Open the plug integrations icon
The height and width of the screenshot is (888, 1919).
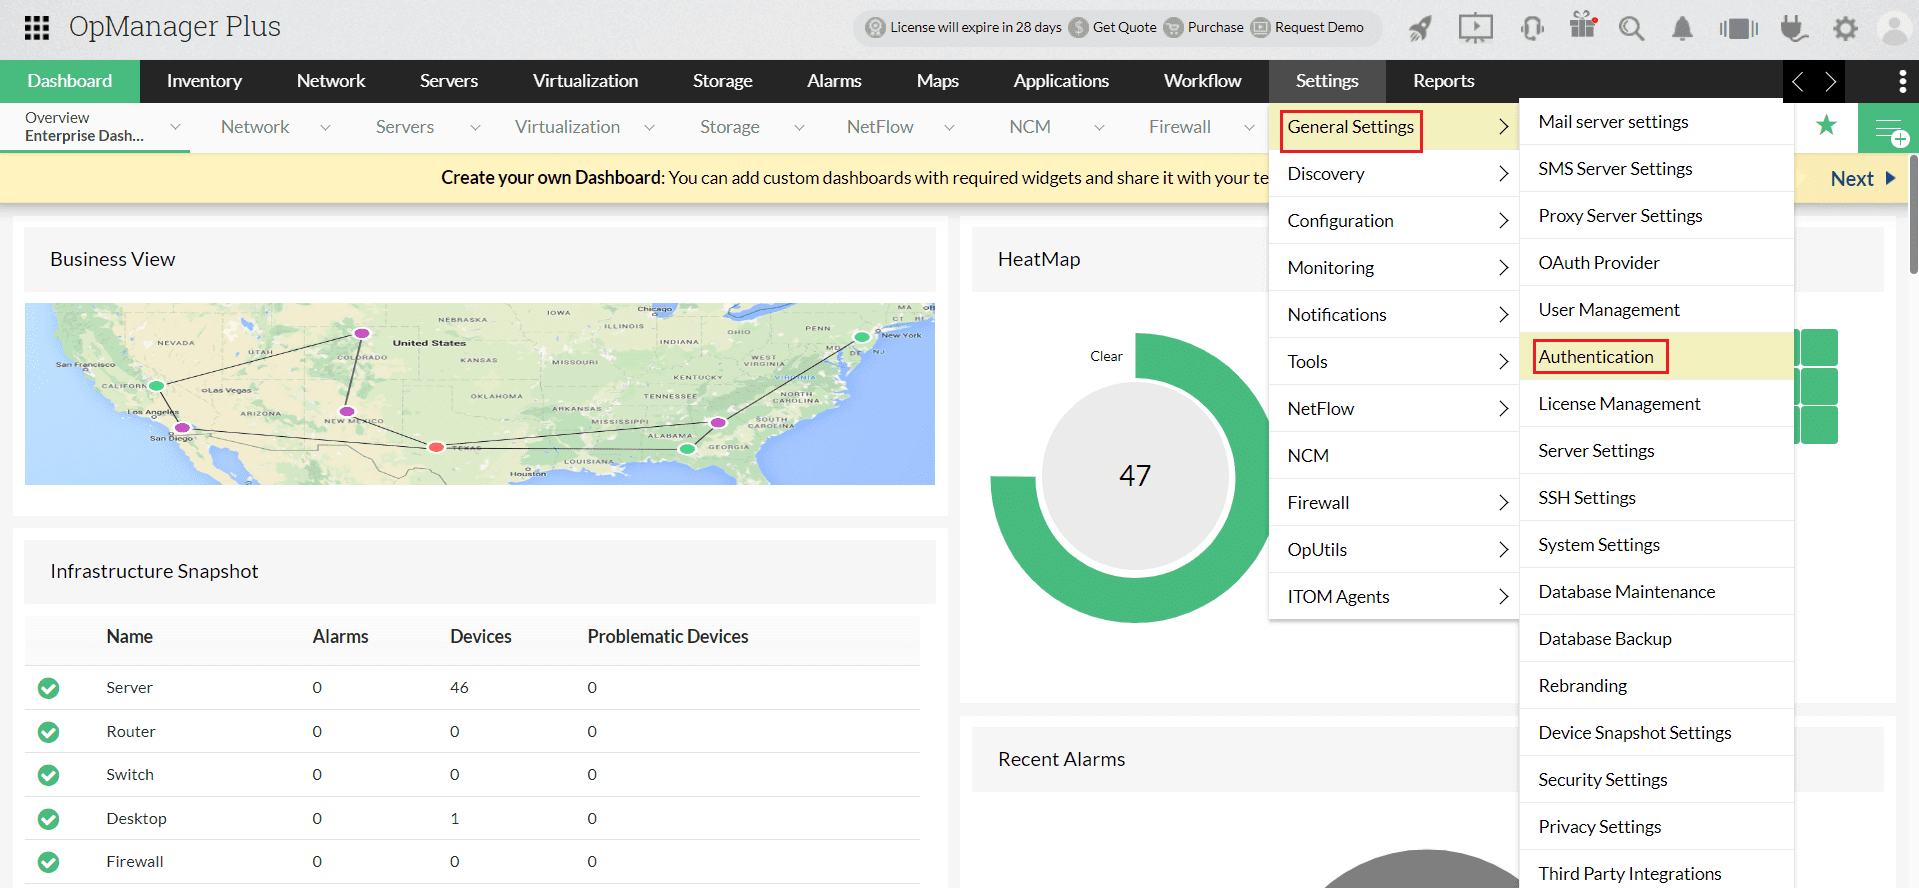[1794, 28]
